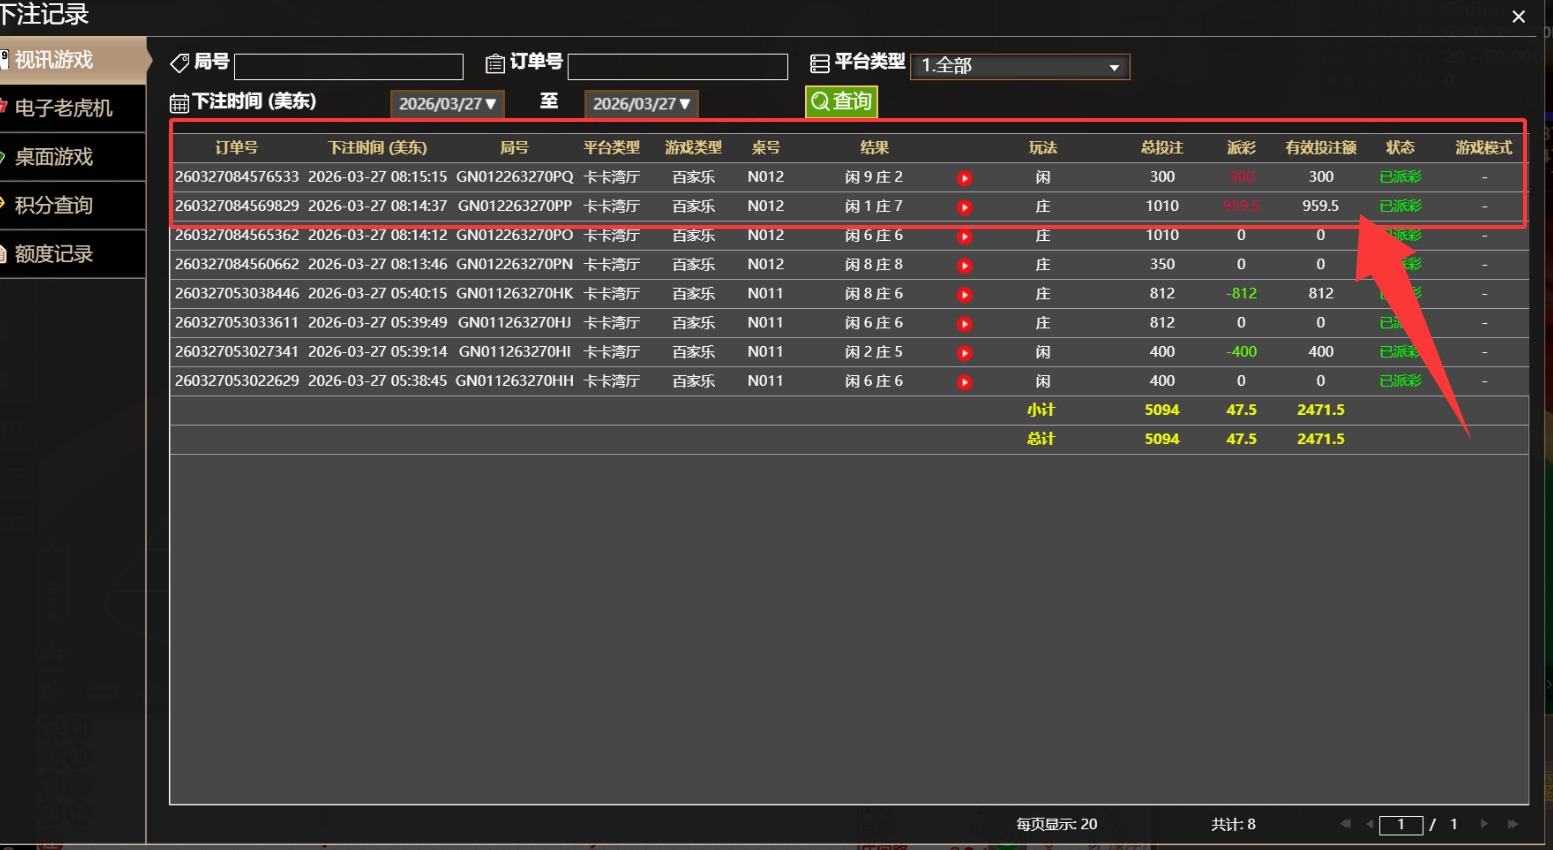Click the 局号 input field

[348, 67]
